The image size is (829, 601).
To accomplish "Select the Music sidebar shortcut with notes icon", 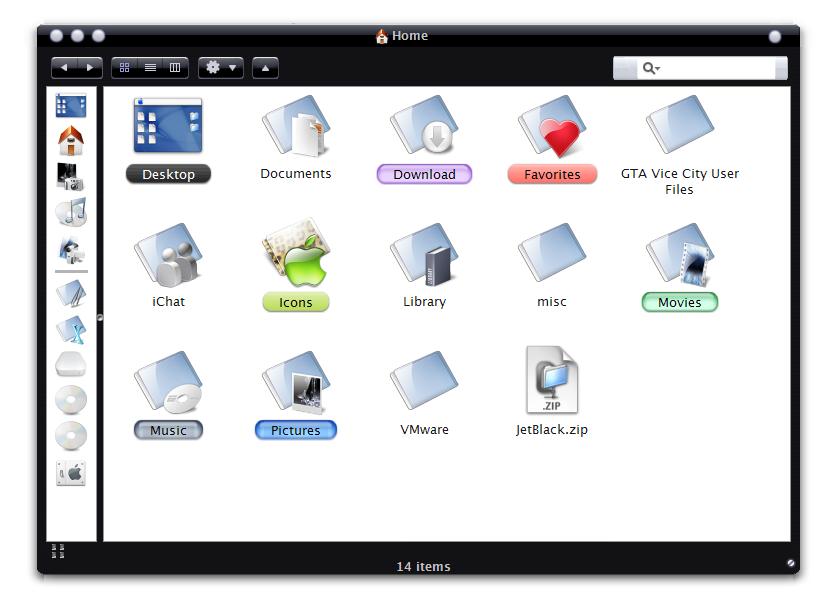I will (71, 212).
